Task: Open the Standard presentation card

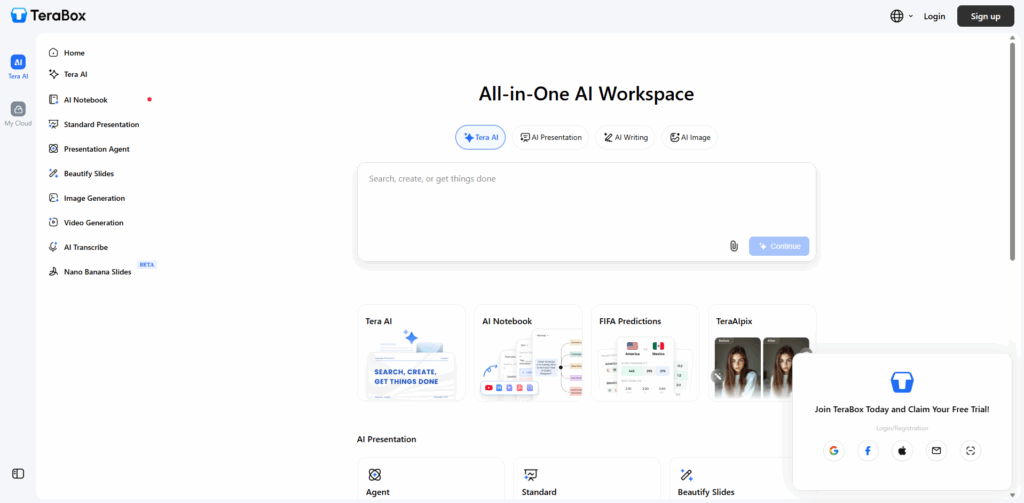Action: click(586, 479)
